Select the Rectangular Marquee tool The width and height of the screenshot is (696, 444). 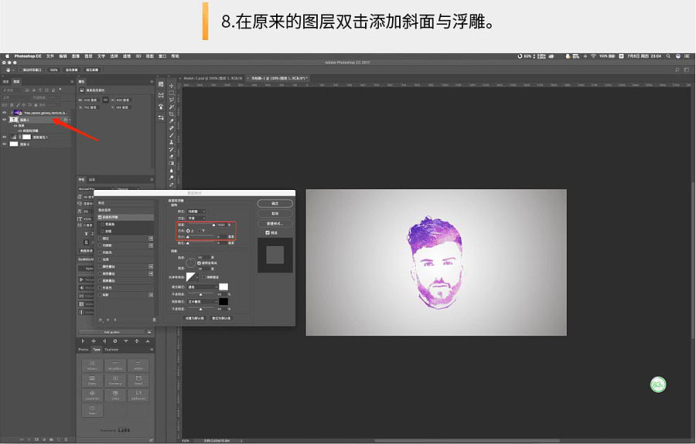172,94
